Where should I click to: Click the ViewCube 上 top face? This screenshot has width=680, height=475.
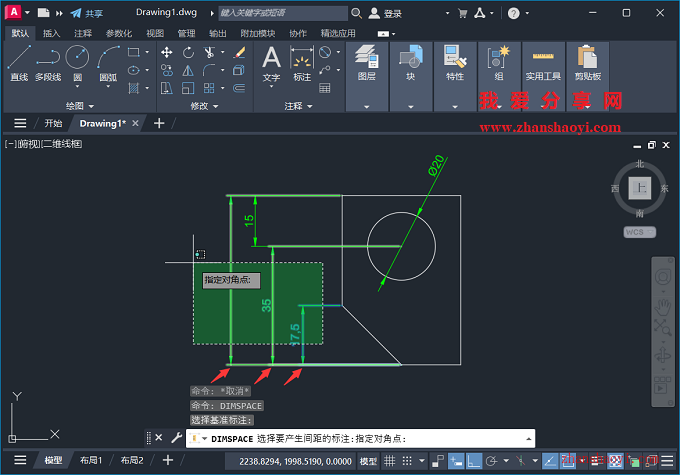[x=640, y=188]
